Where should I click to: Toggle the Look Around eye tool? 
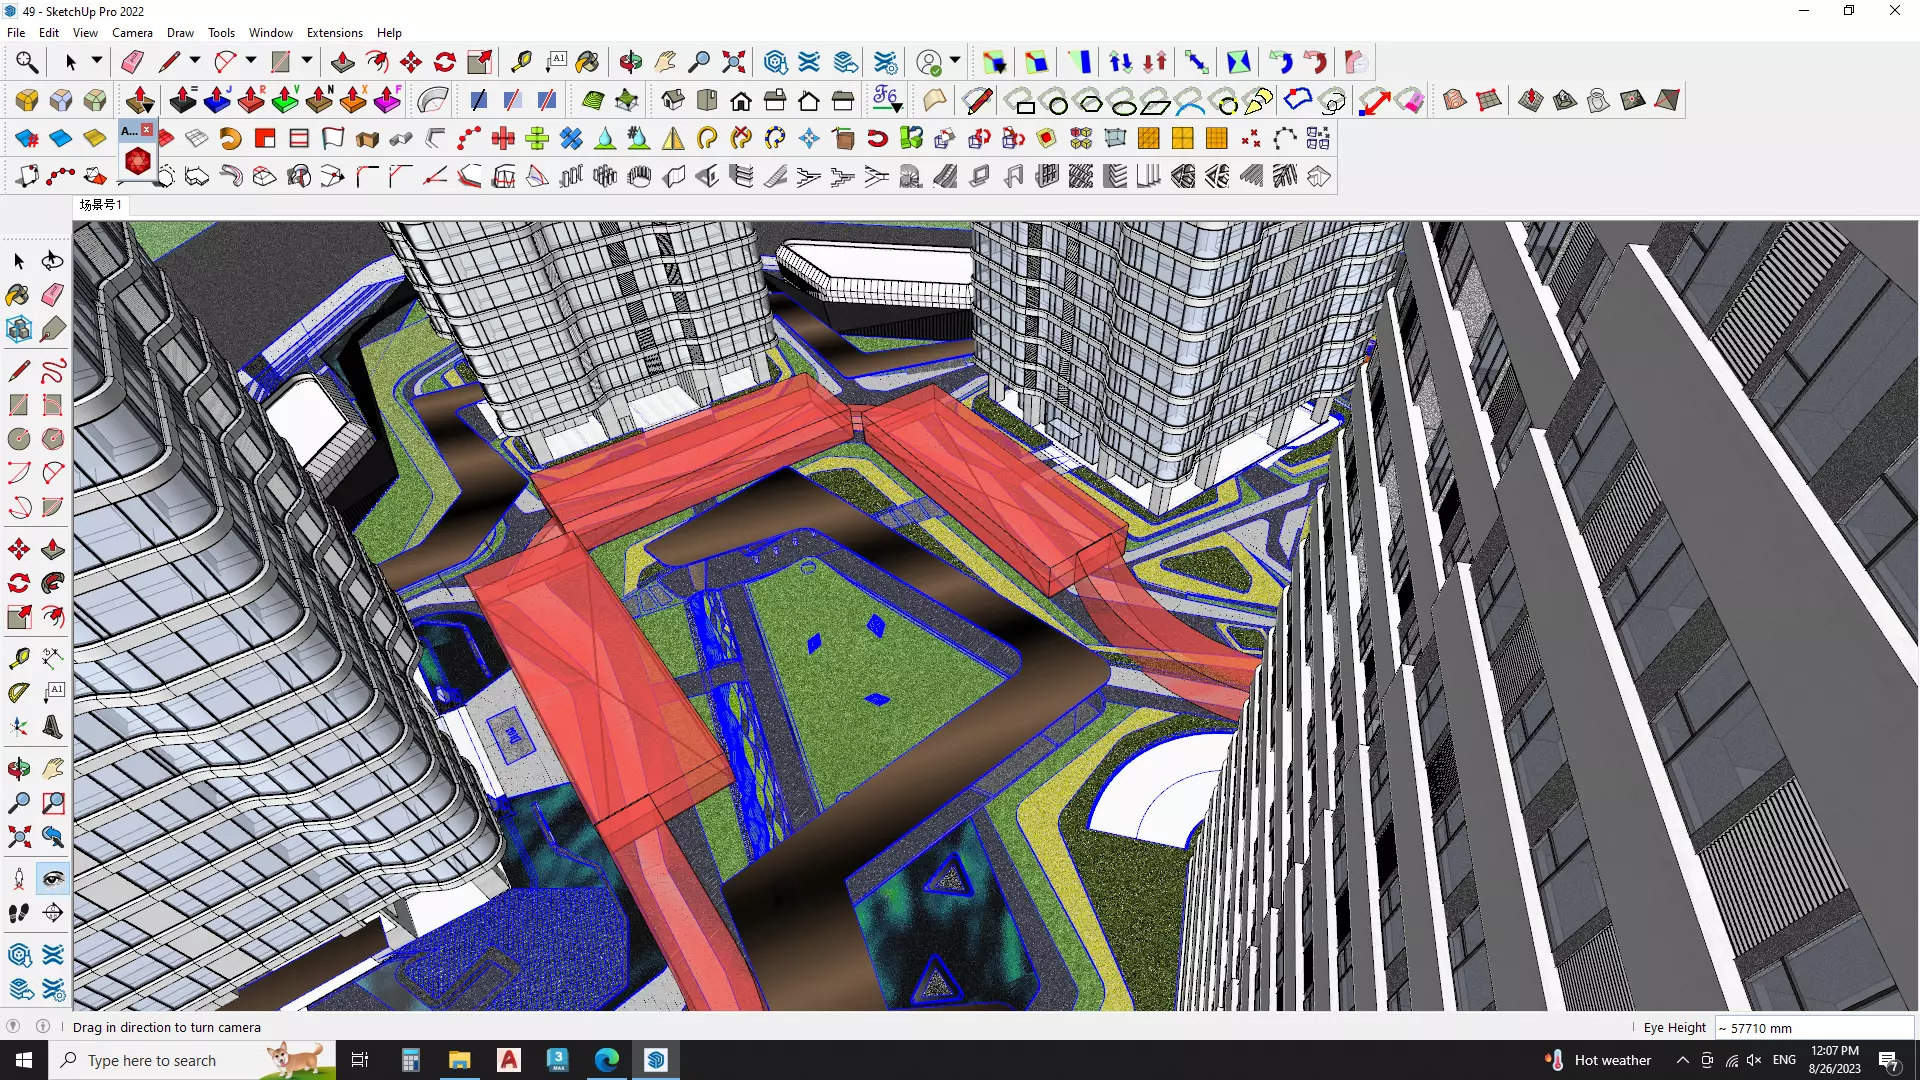click(x=53, y=878)
